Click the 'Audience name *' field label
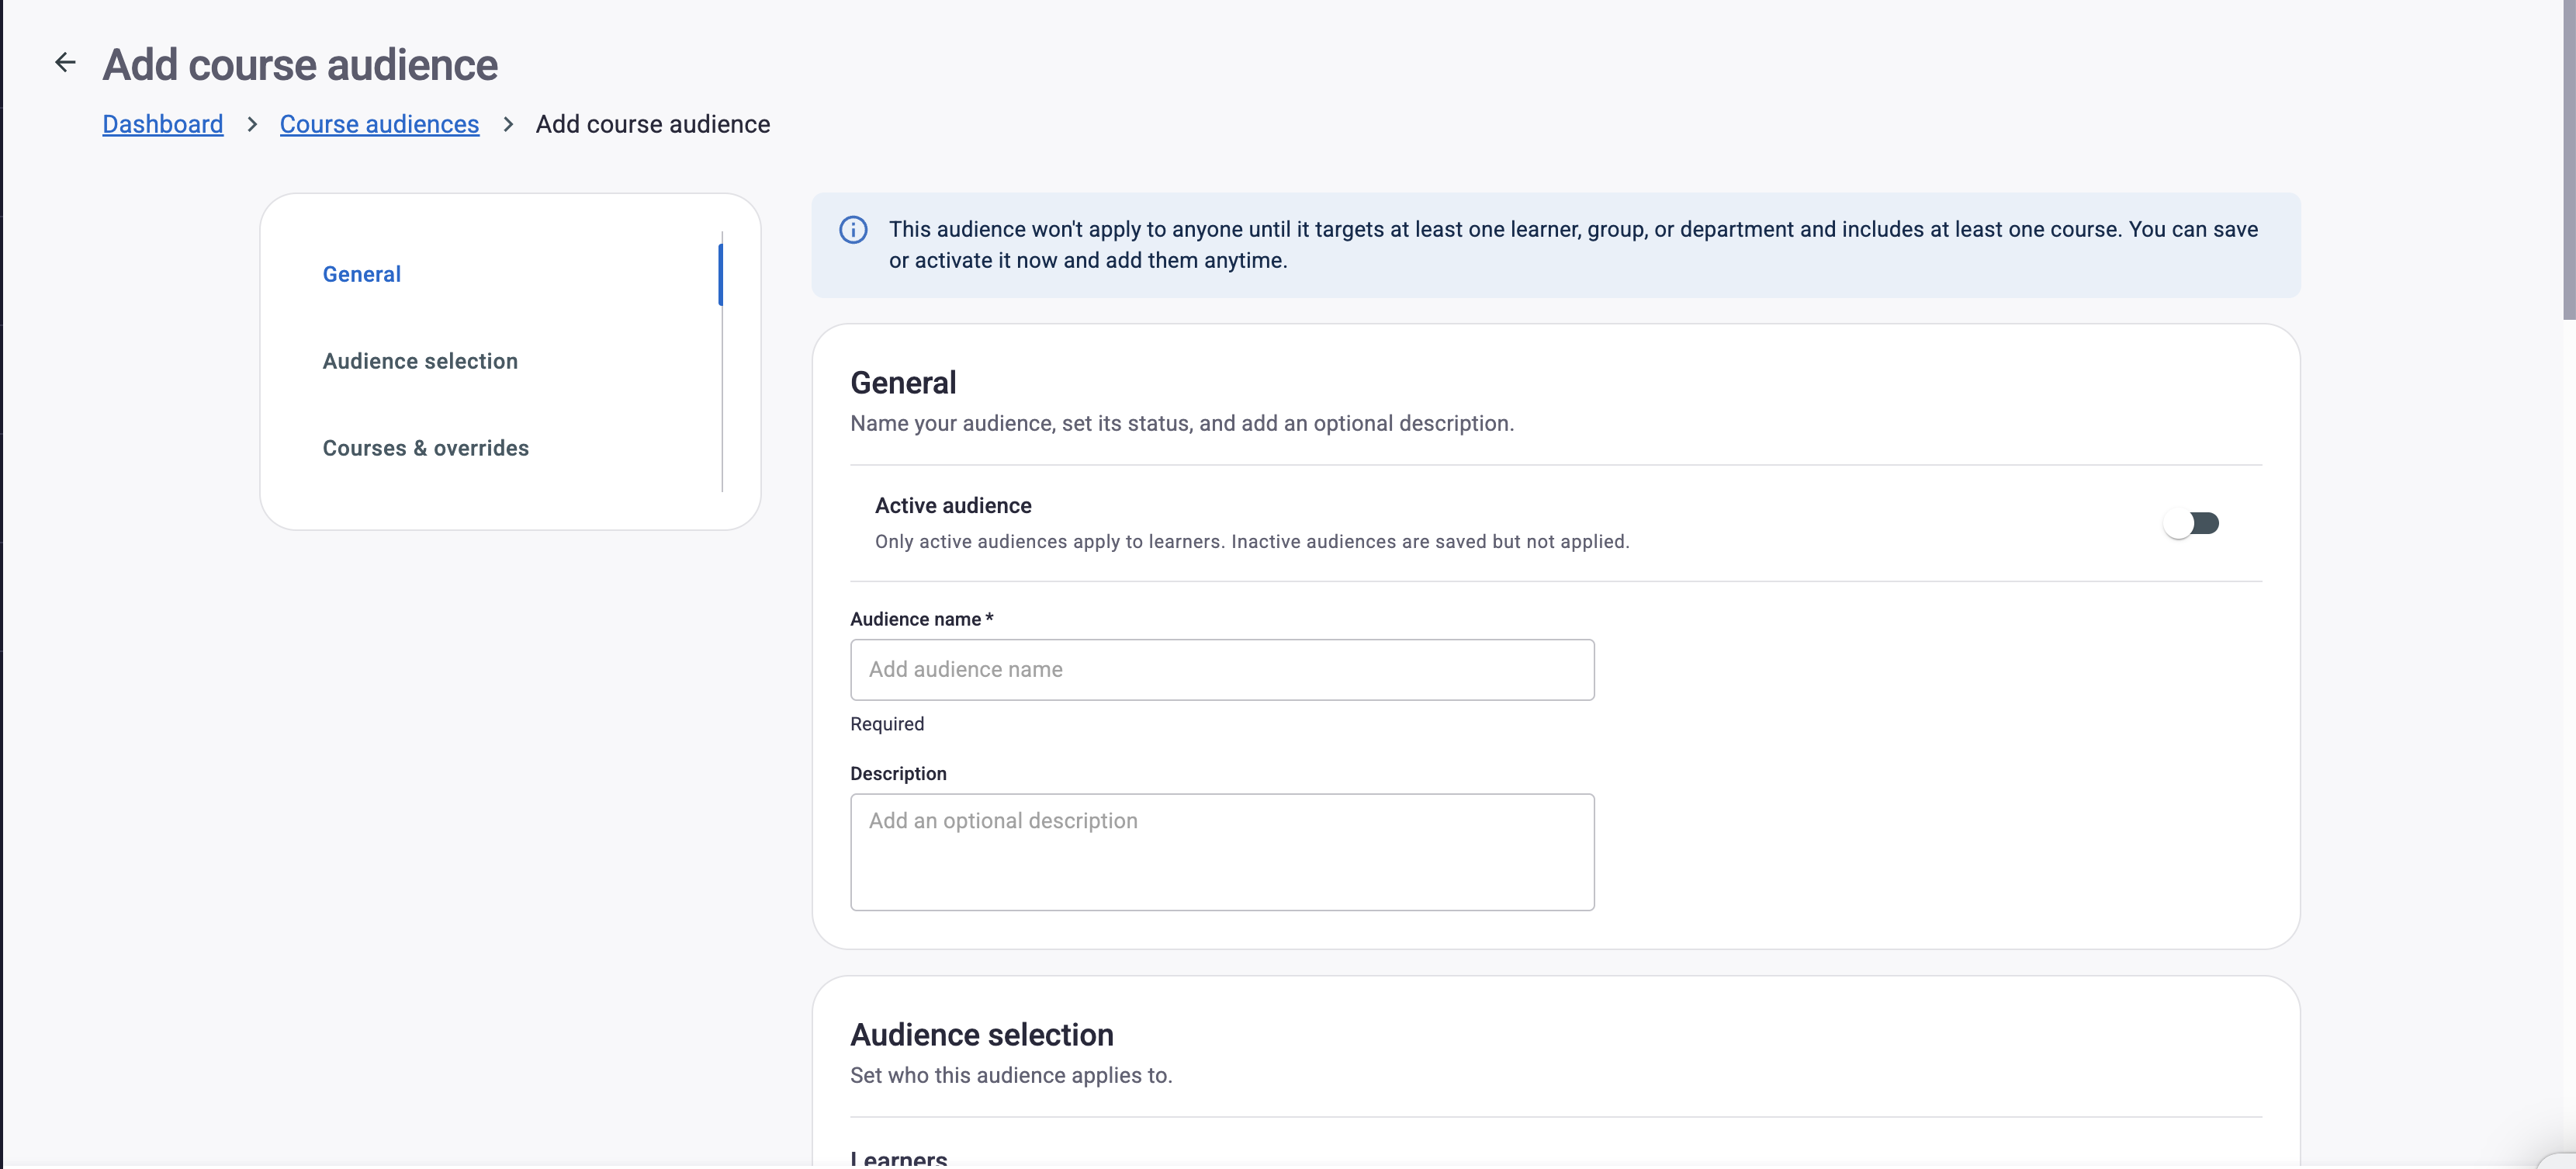Screen dimensions: 2576x1169 click(x=921, y=619)
